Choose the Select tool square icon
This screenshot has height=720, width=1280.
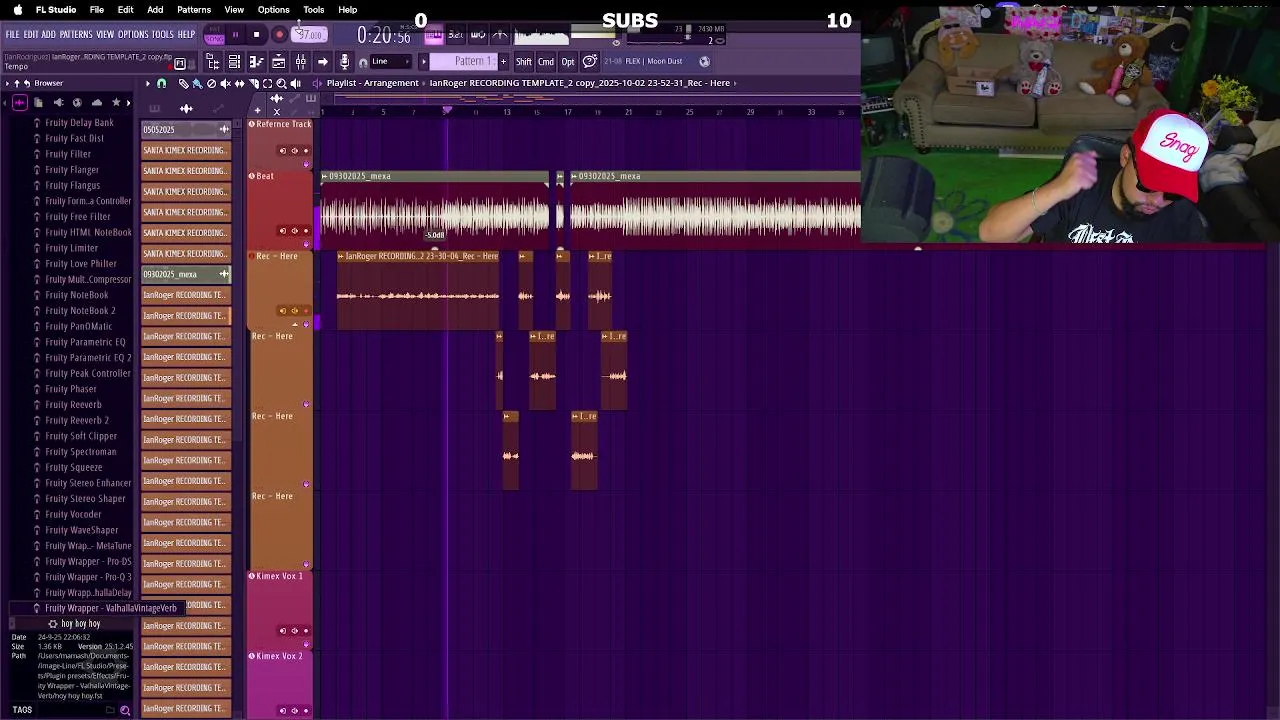click(x=267, y=84)
